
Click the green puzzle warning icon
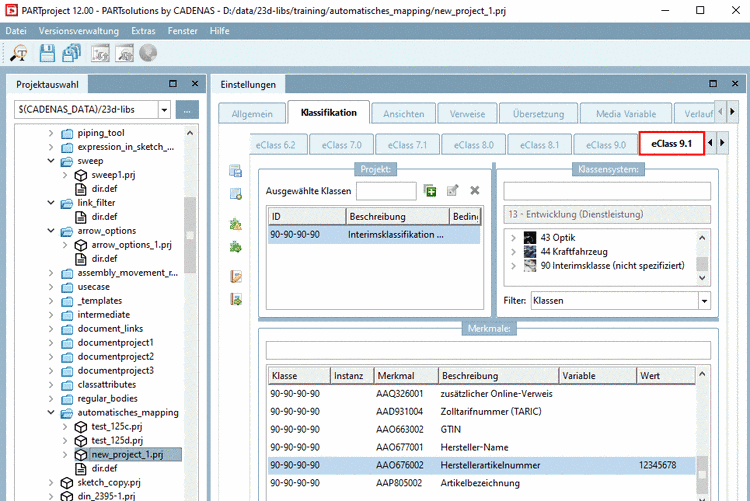pos(236,223)
